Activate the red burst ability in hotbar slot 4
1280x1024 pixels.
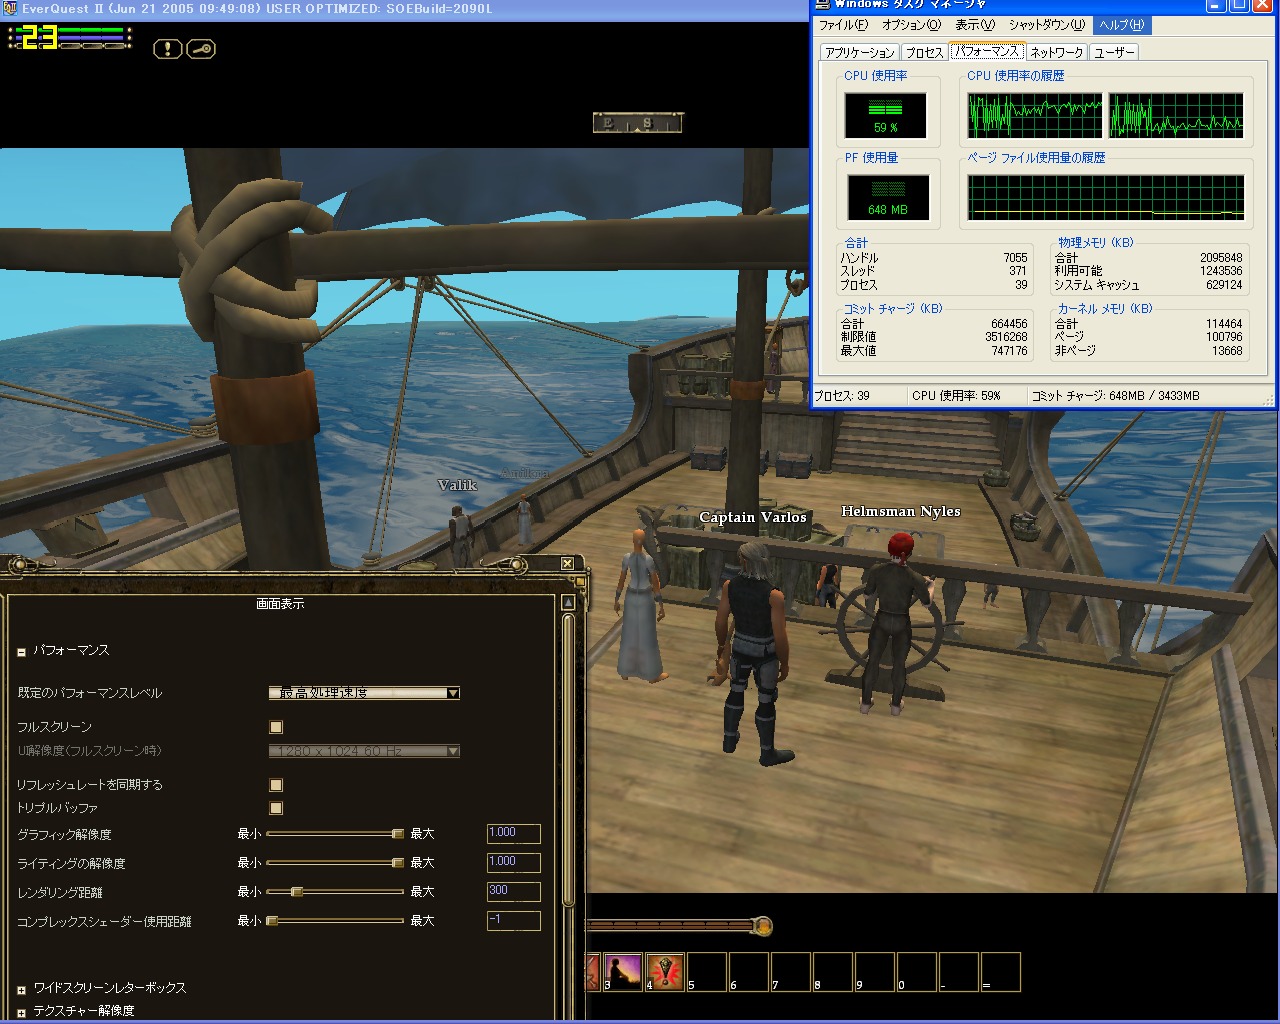(x=664, y=972)
